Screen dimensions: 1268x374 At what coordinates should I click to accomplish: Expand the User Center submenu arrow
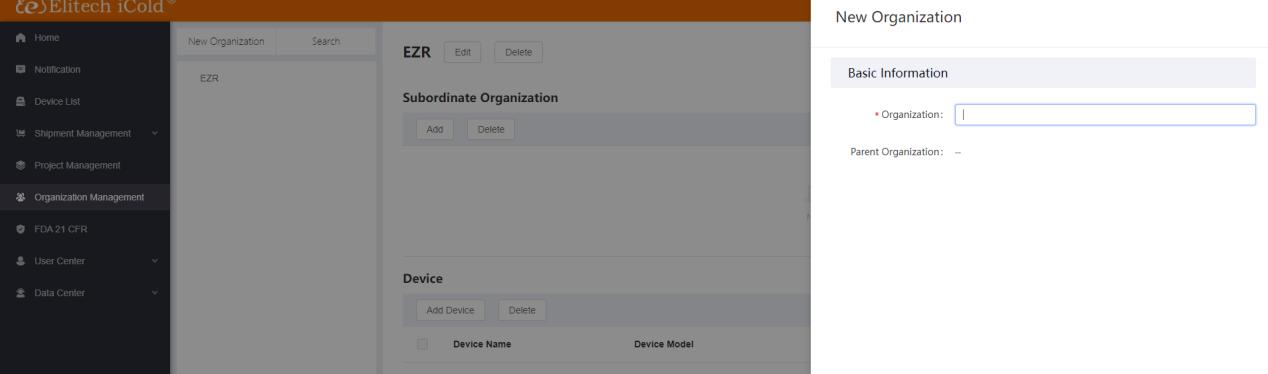pyautogui.click(x=155, y=262)
